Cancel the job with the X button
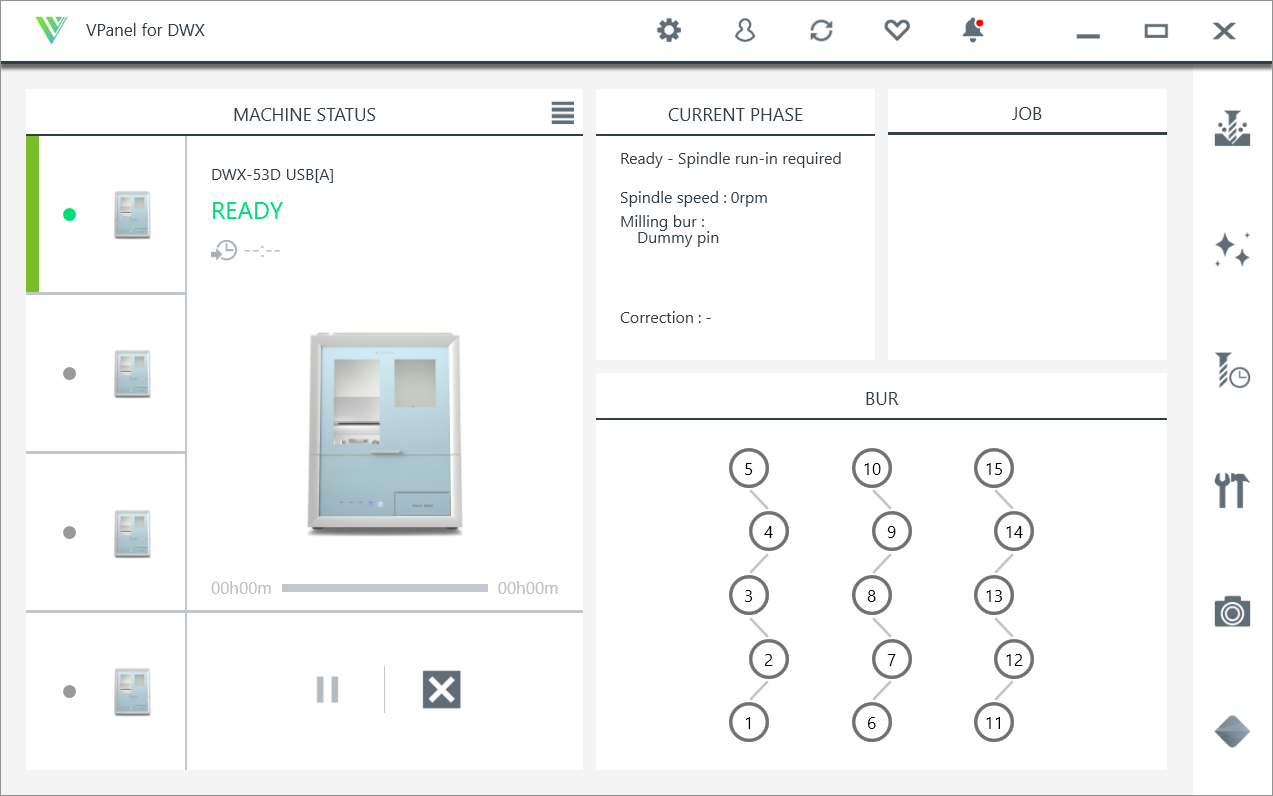The image size is (1273, 796). [x=441, y=689]
